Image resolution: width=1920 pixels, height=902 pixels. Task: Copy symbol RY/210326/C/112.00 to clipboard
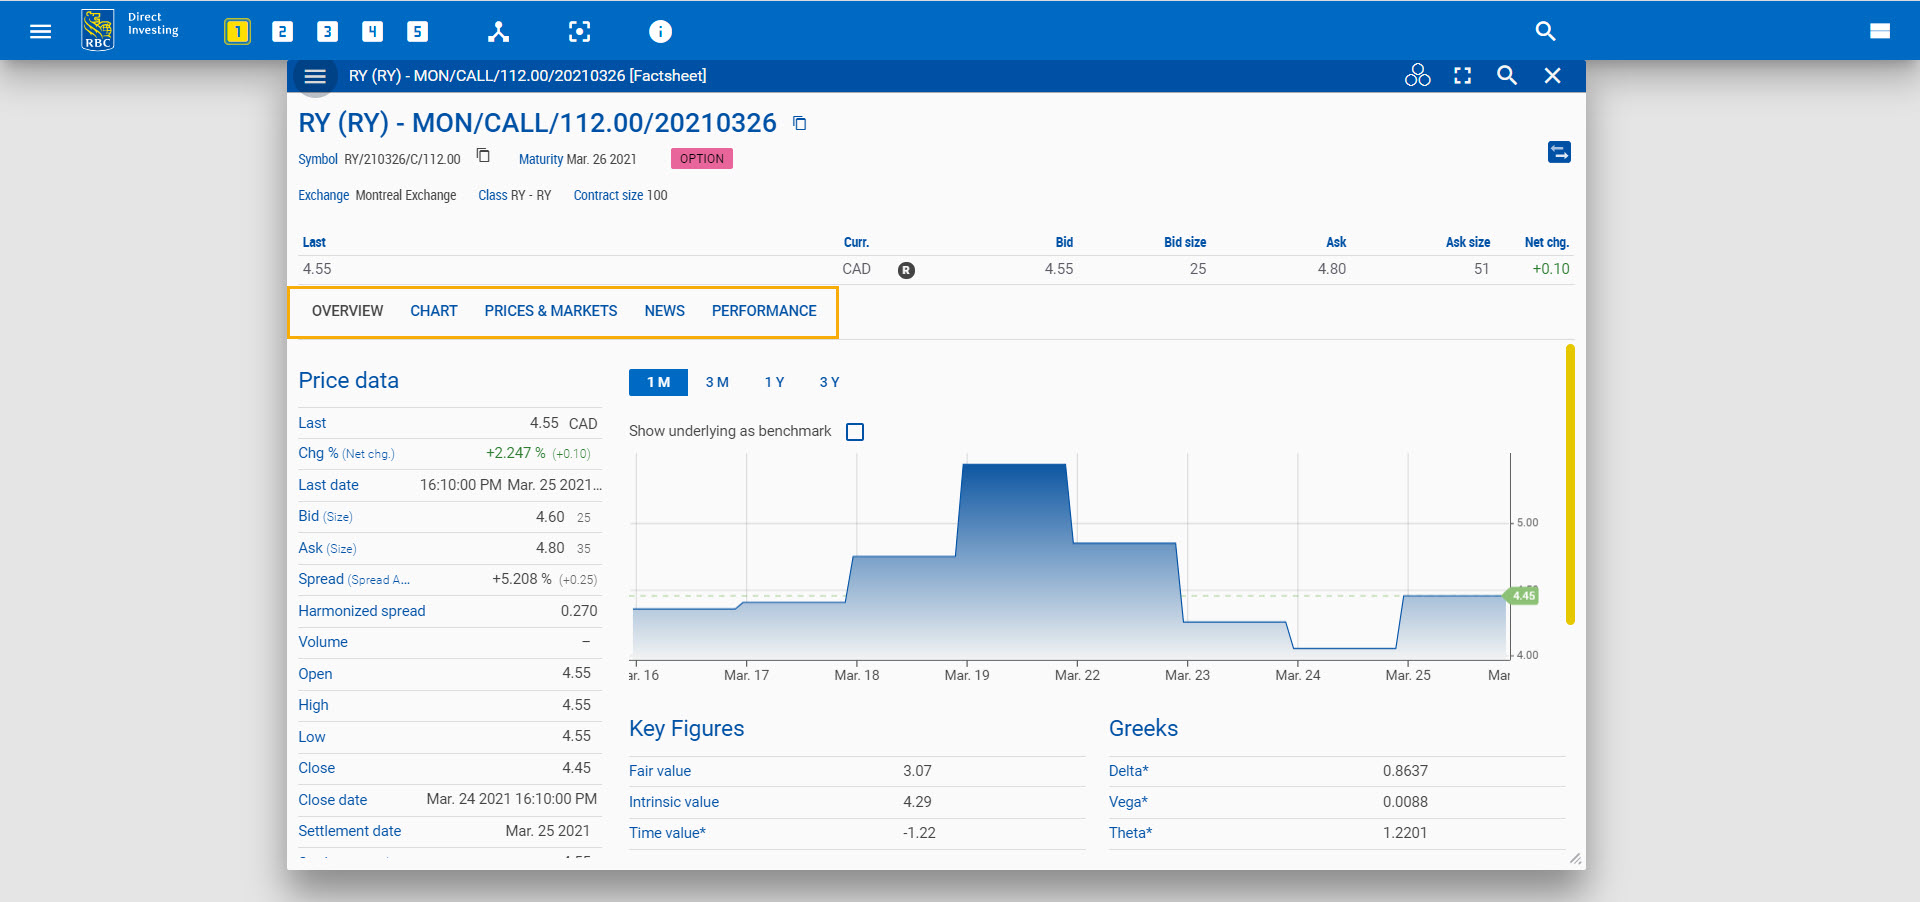point(483,156)
